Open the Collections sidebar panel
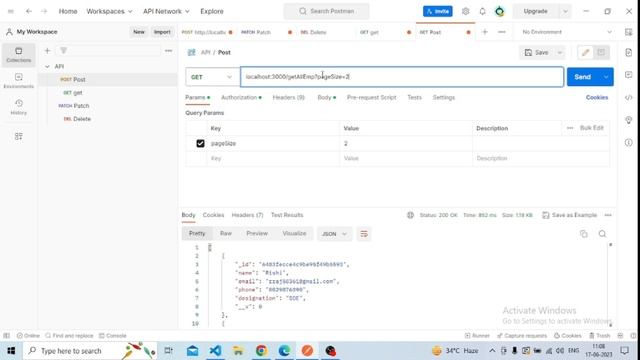This screenshot has width=640, height=360. pos(18,55)
